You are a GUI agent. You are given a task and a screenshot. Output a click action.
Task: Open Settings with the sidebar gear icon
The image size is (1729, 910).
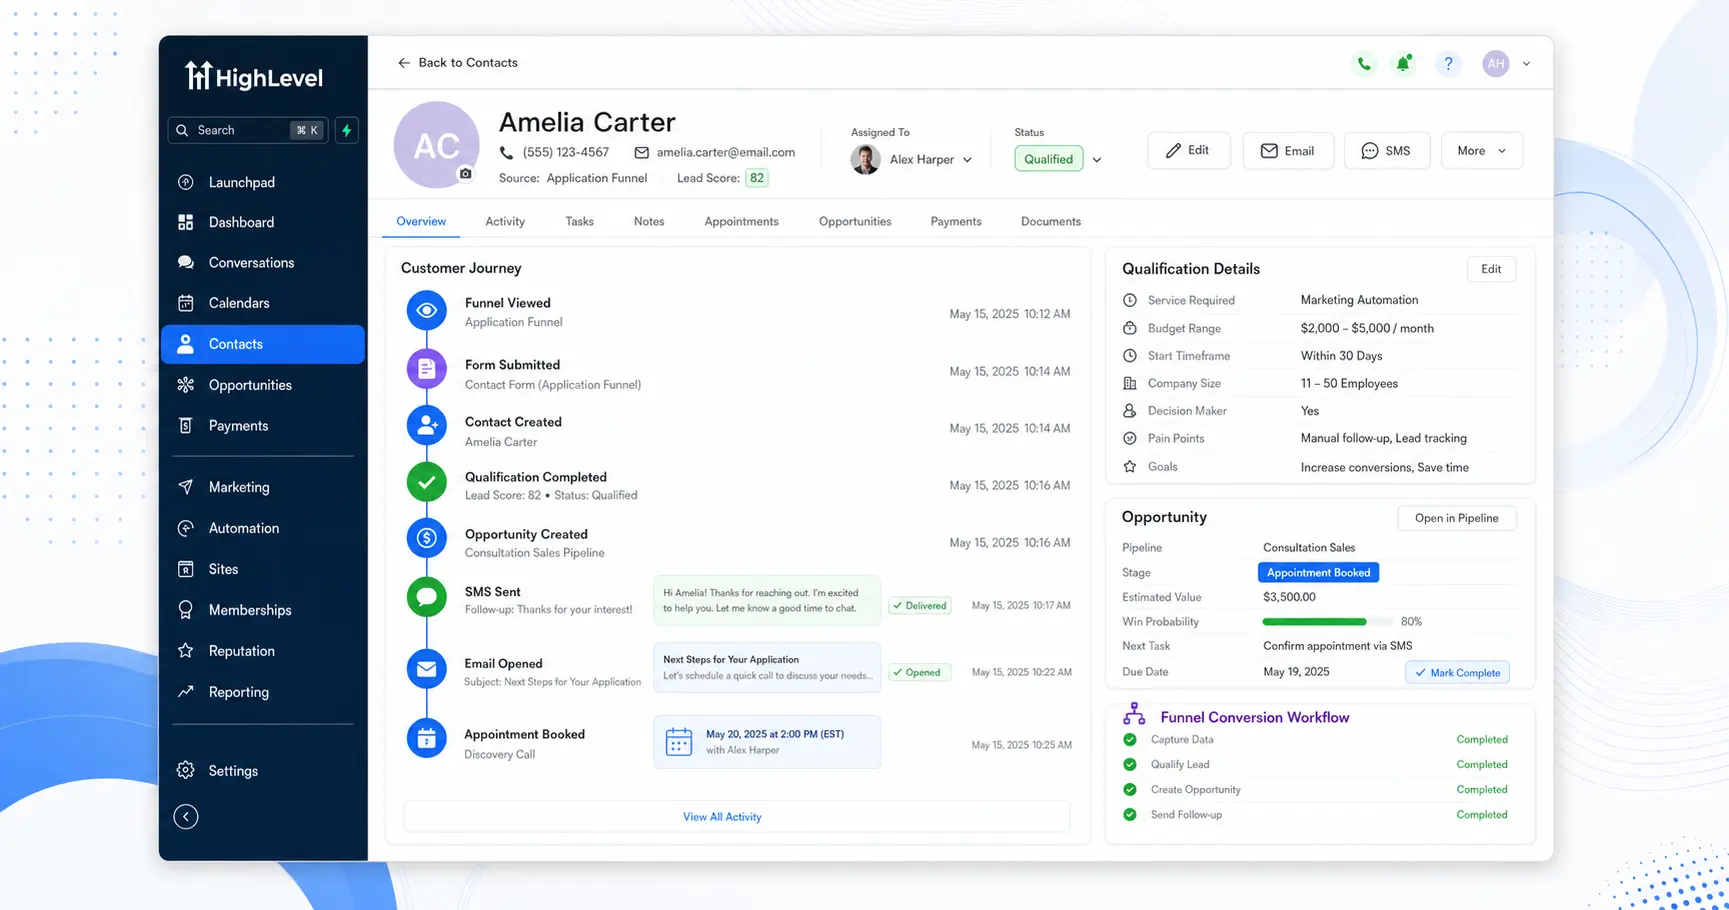[x=186, y=770]
